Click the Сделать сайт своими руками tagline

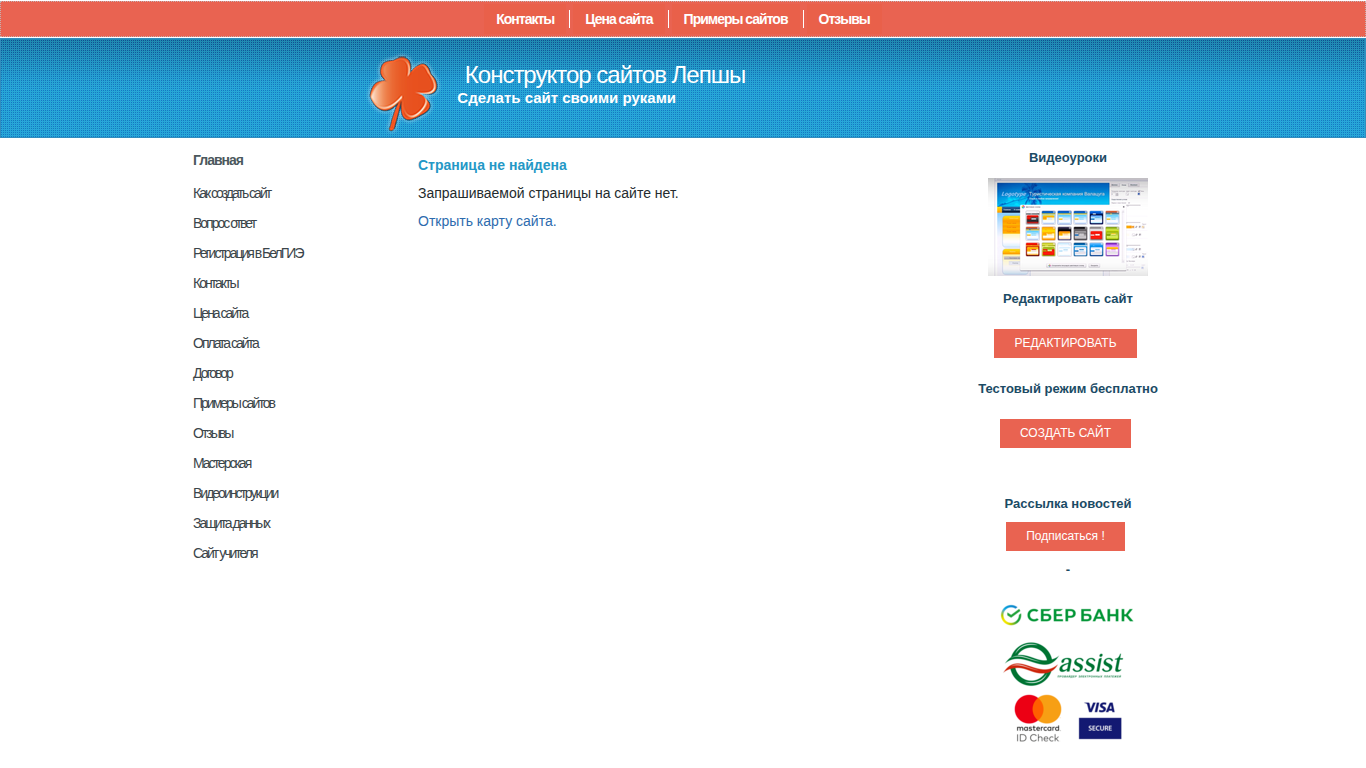(x=567, y=98)
